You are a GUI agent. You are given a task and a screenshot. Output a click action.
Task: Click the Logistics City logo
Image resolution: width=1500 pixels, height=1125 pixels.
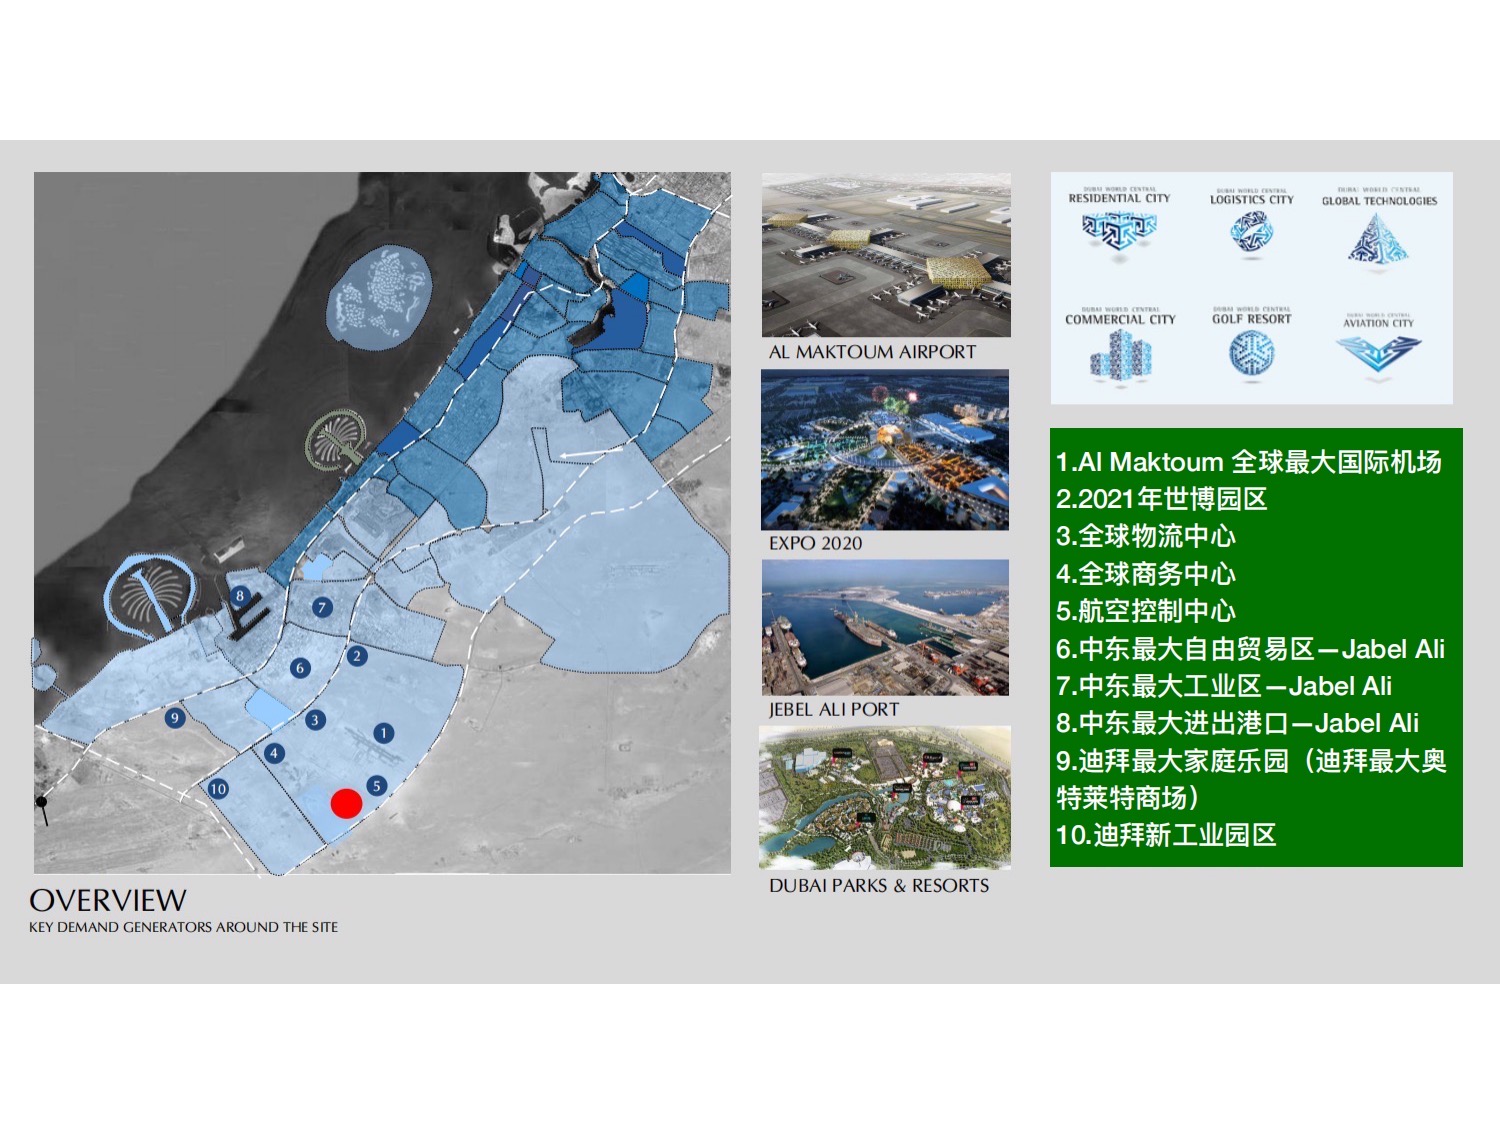pyautogui.click(x=1252, y=233)
